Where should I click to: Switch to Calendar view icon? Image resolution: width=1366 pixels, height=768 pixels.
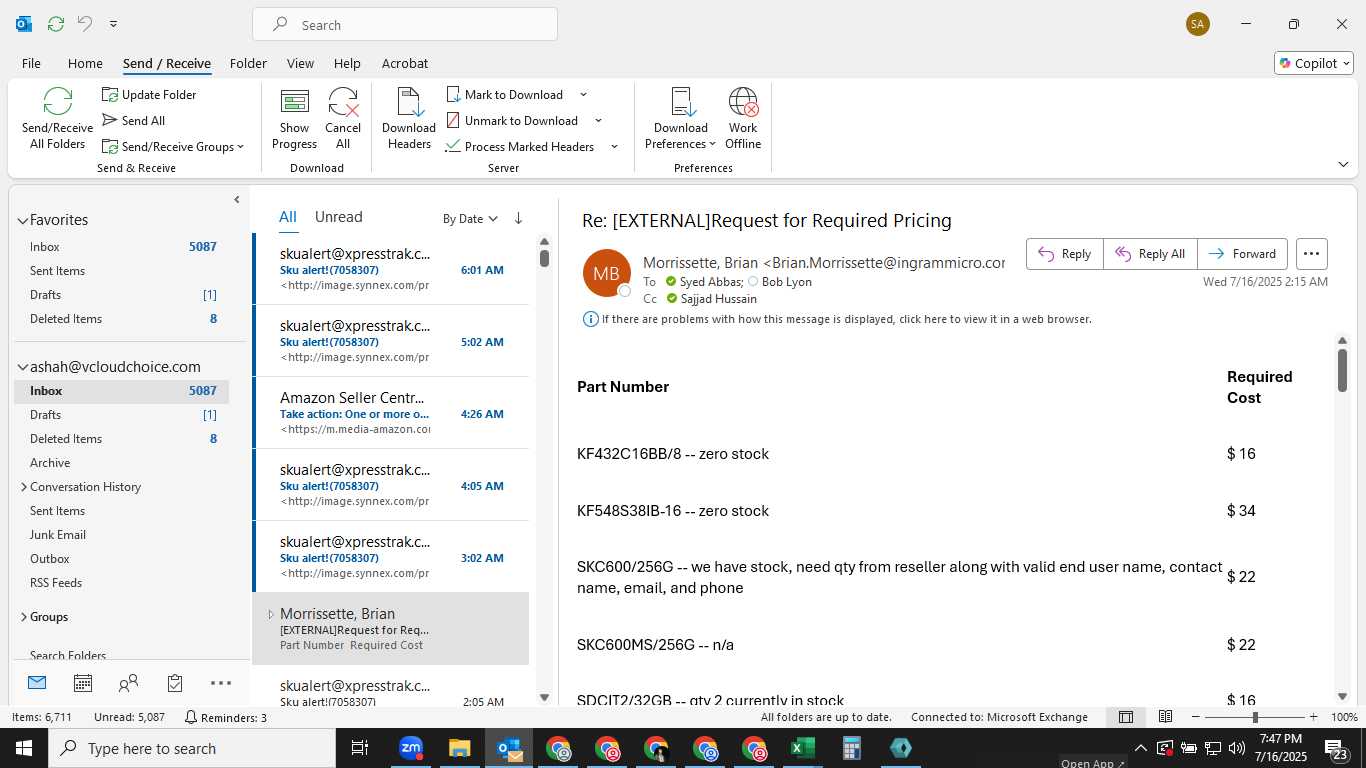(83, 683)
